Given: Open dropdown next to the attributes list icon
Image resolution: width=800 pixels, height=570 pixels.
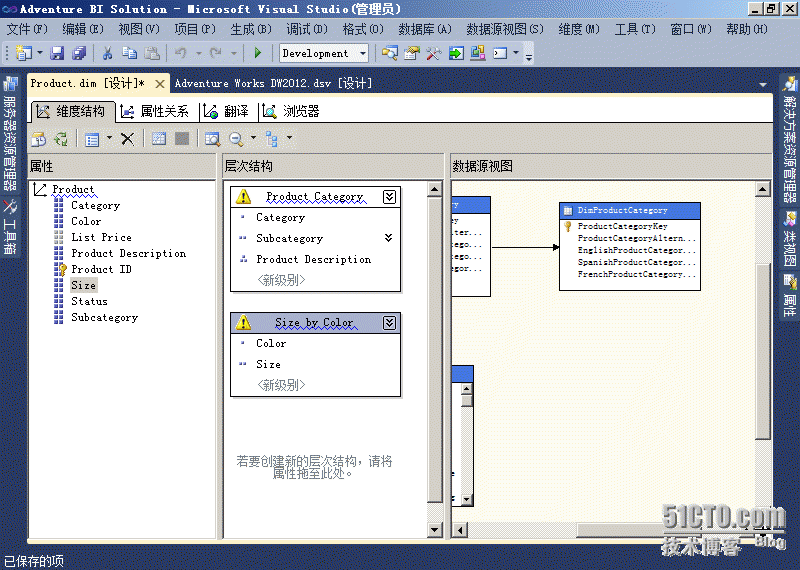Looking at the screenshot, I should [x=109, y=138].
